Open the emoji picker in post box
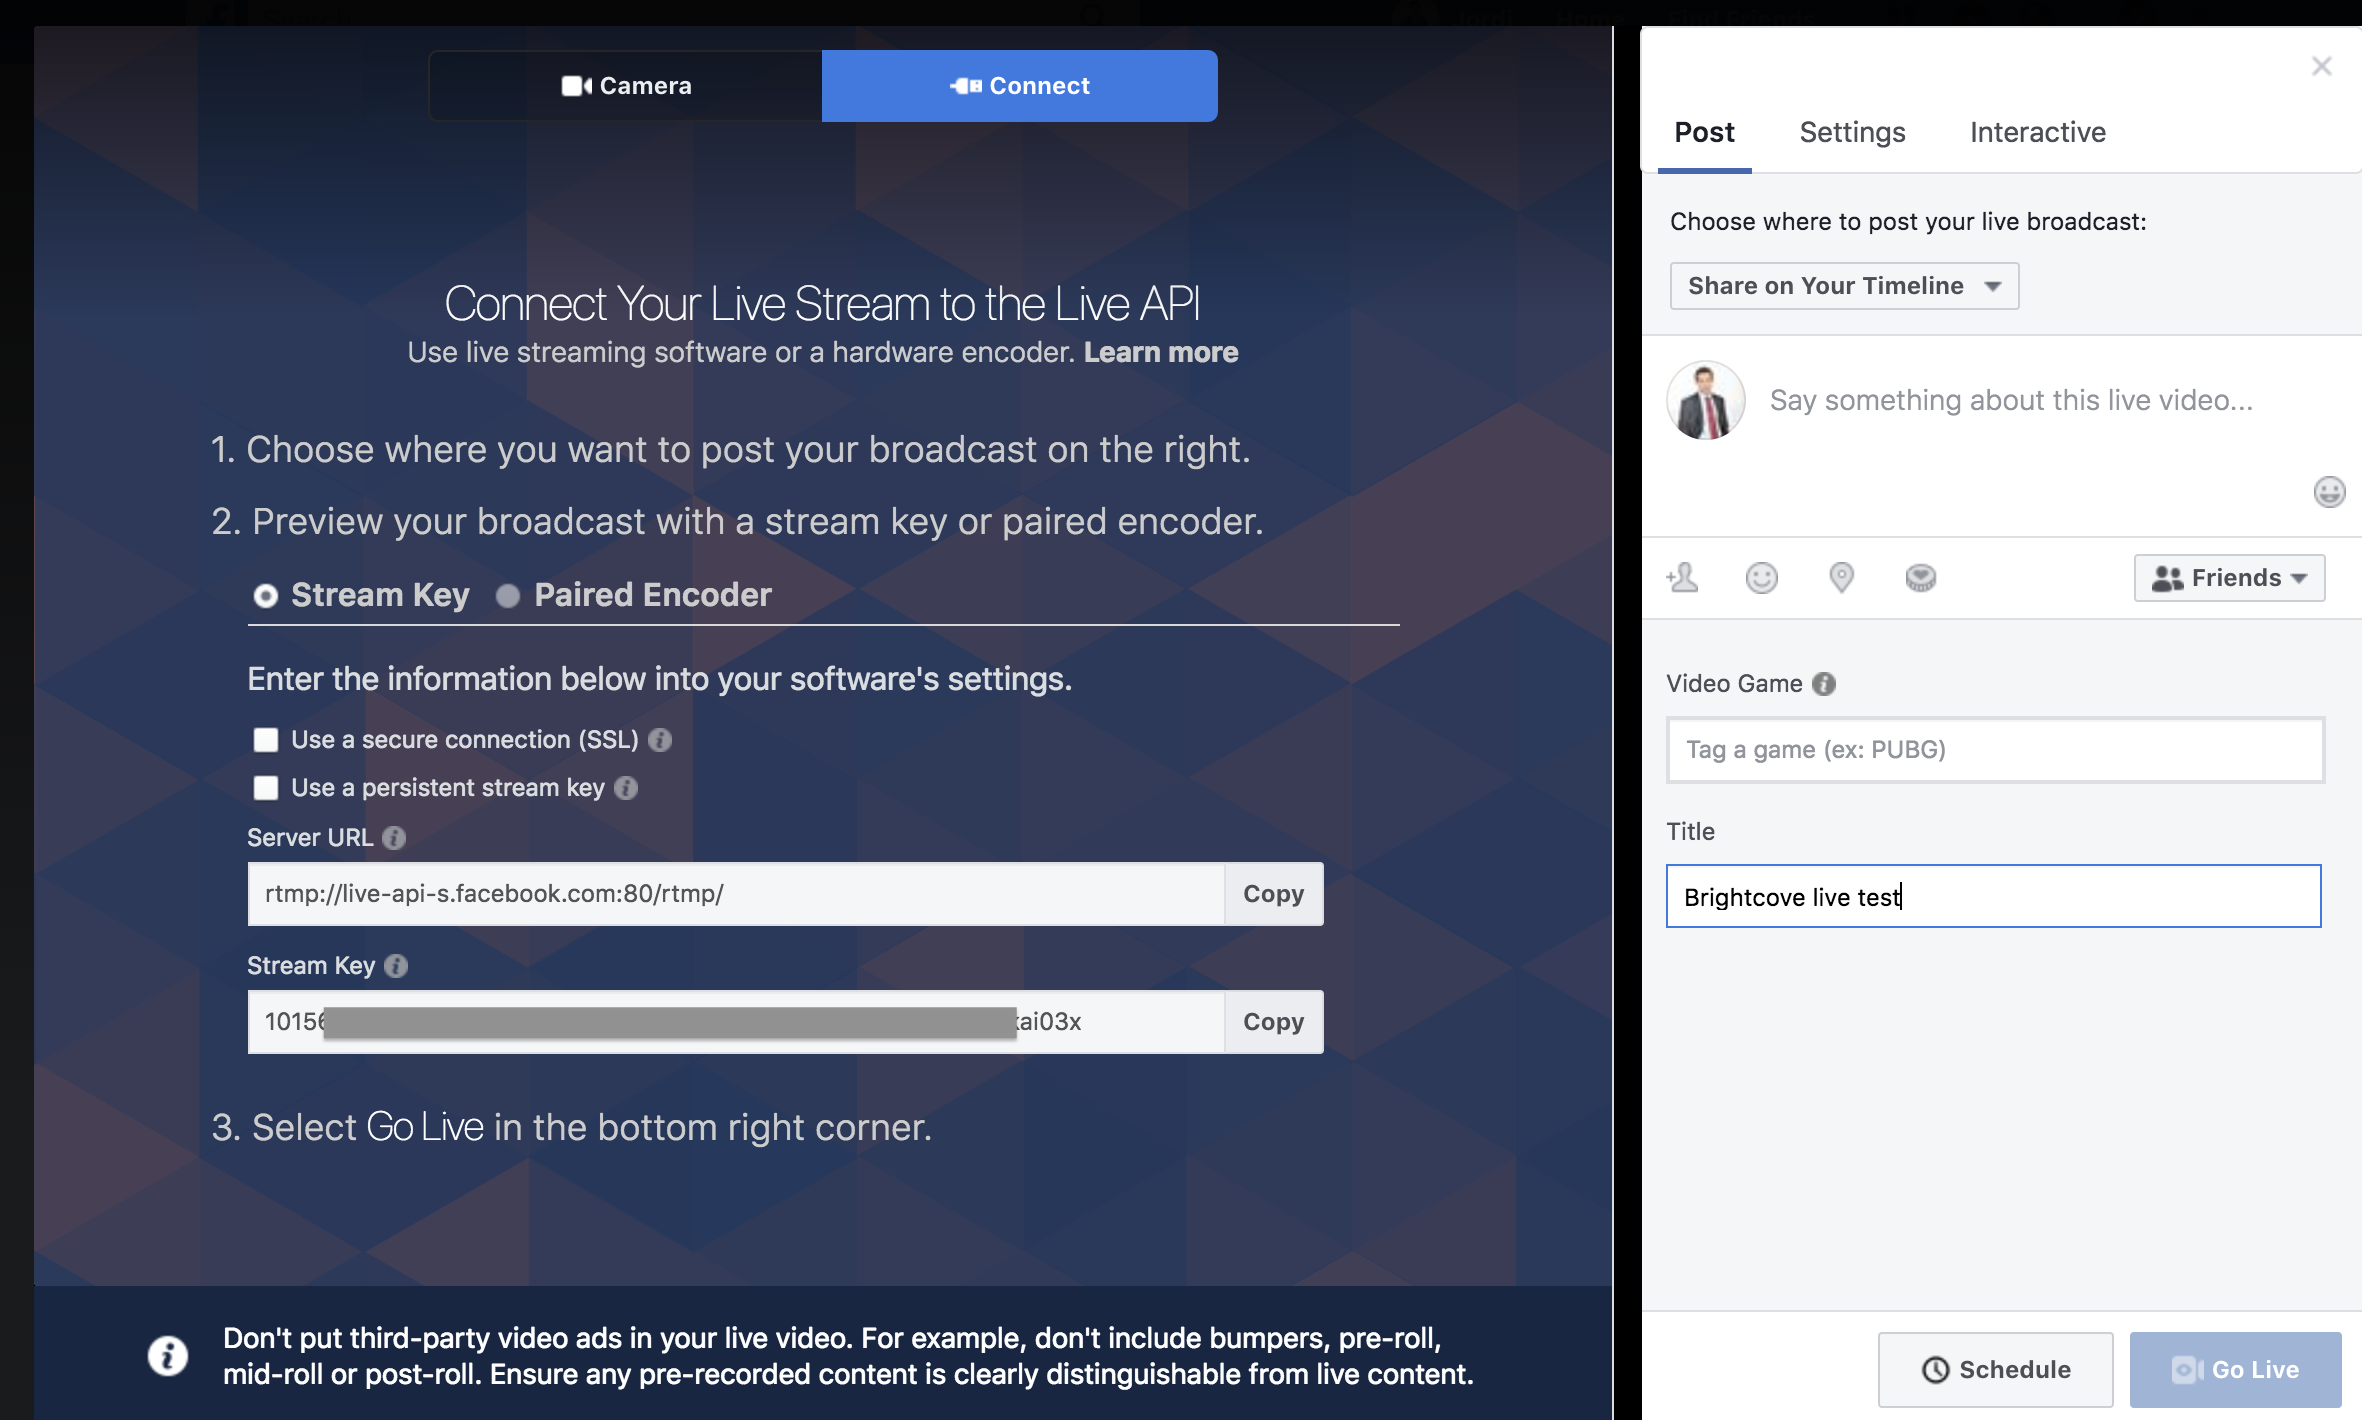Image resolution: width=2362 pixels, height=1420 pixels. point(2329,492)
